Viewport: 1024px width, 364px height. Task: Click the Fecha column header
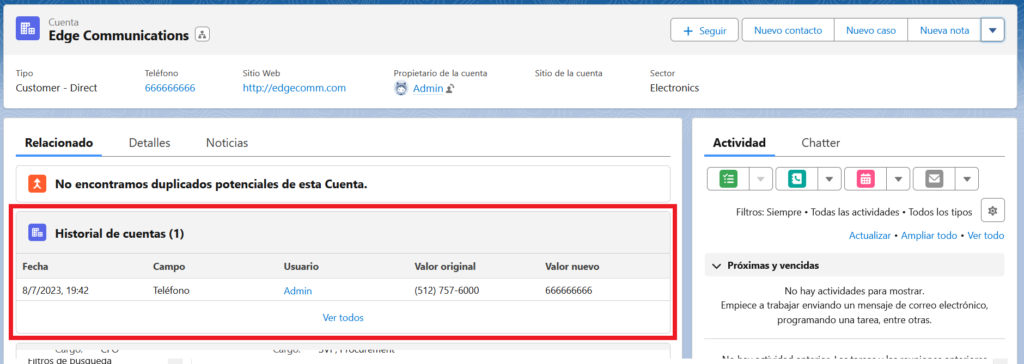(x=36, y=267)
